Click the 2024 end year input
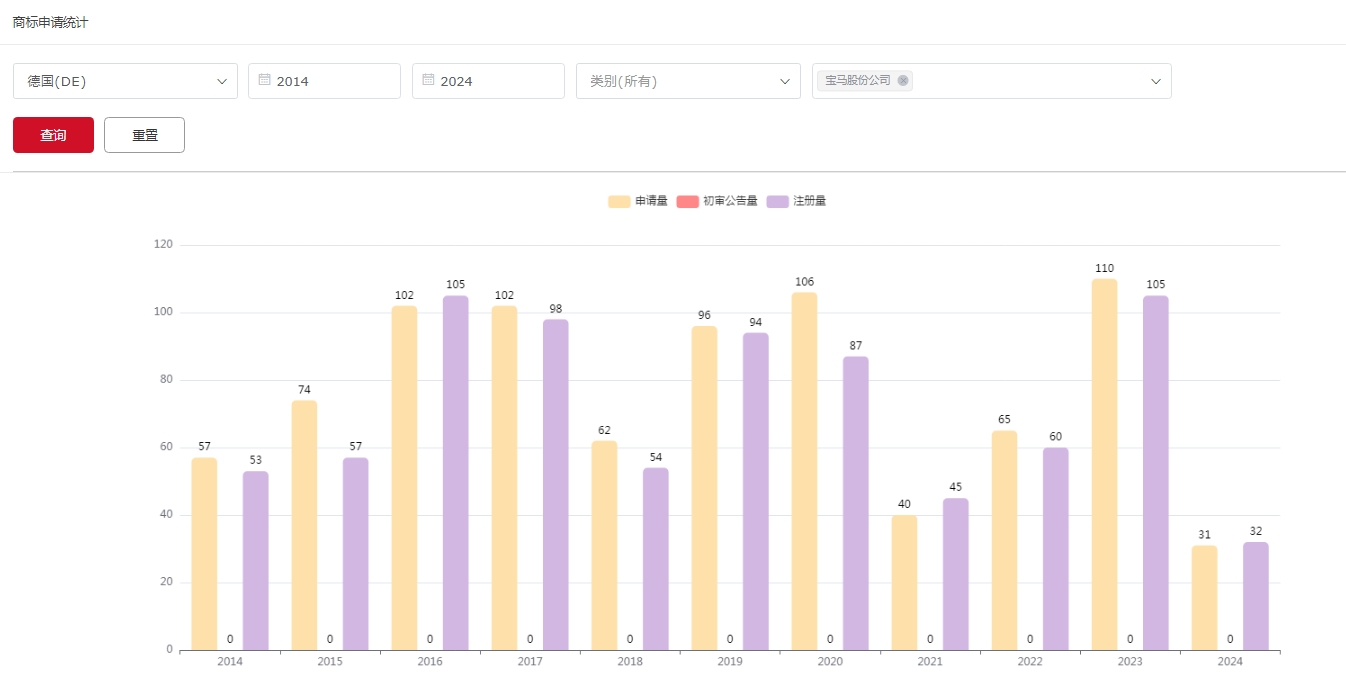 pyautogui.click(x=494, y=81)
